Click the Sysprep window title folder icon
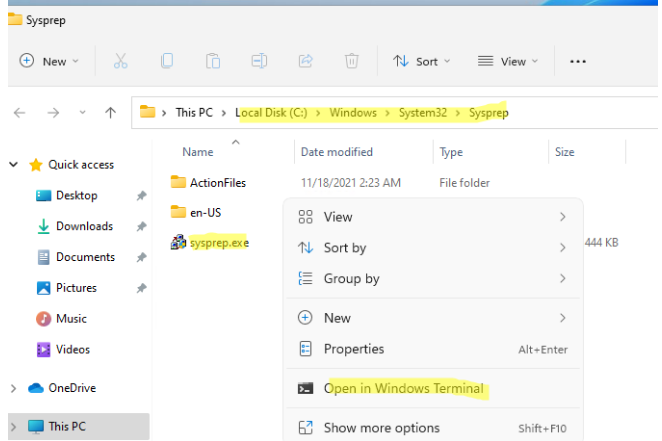This screenshot has width=662, height=441. [x=15, y=19]
